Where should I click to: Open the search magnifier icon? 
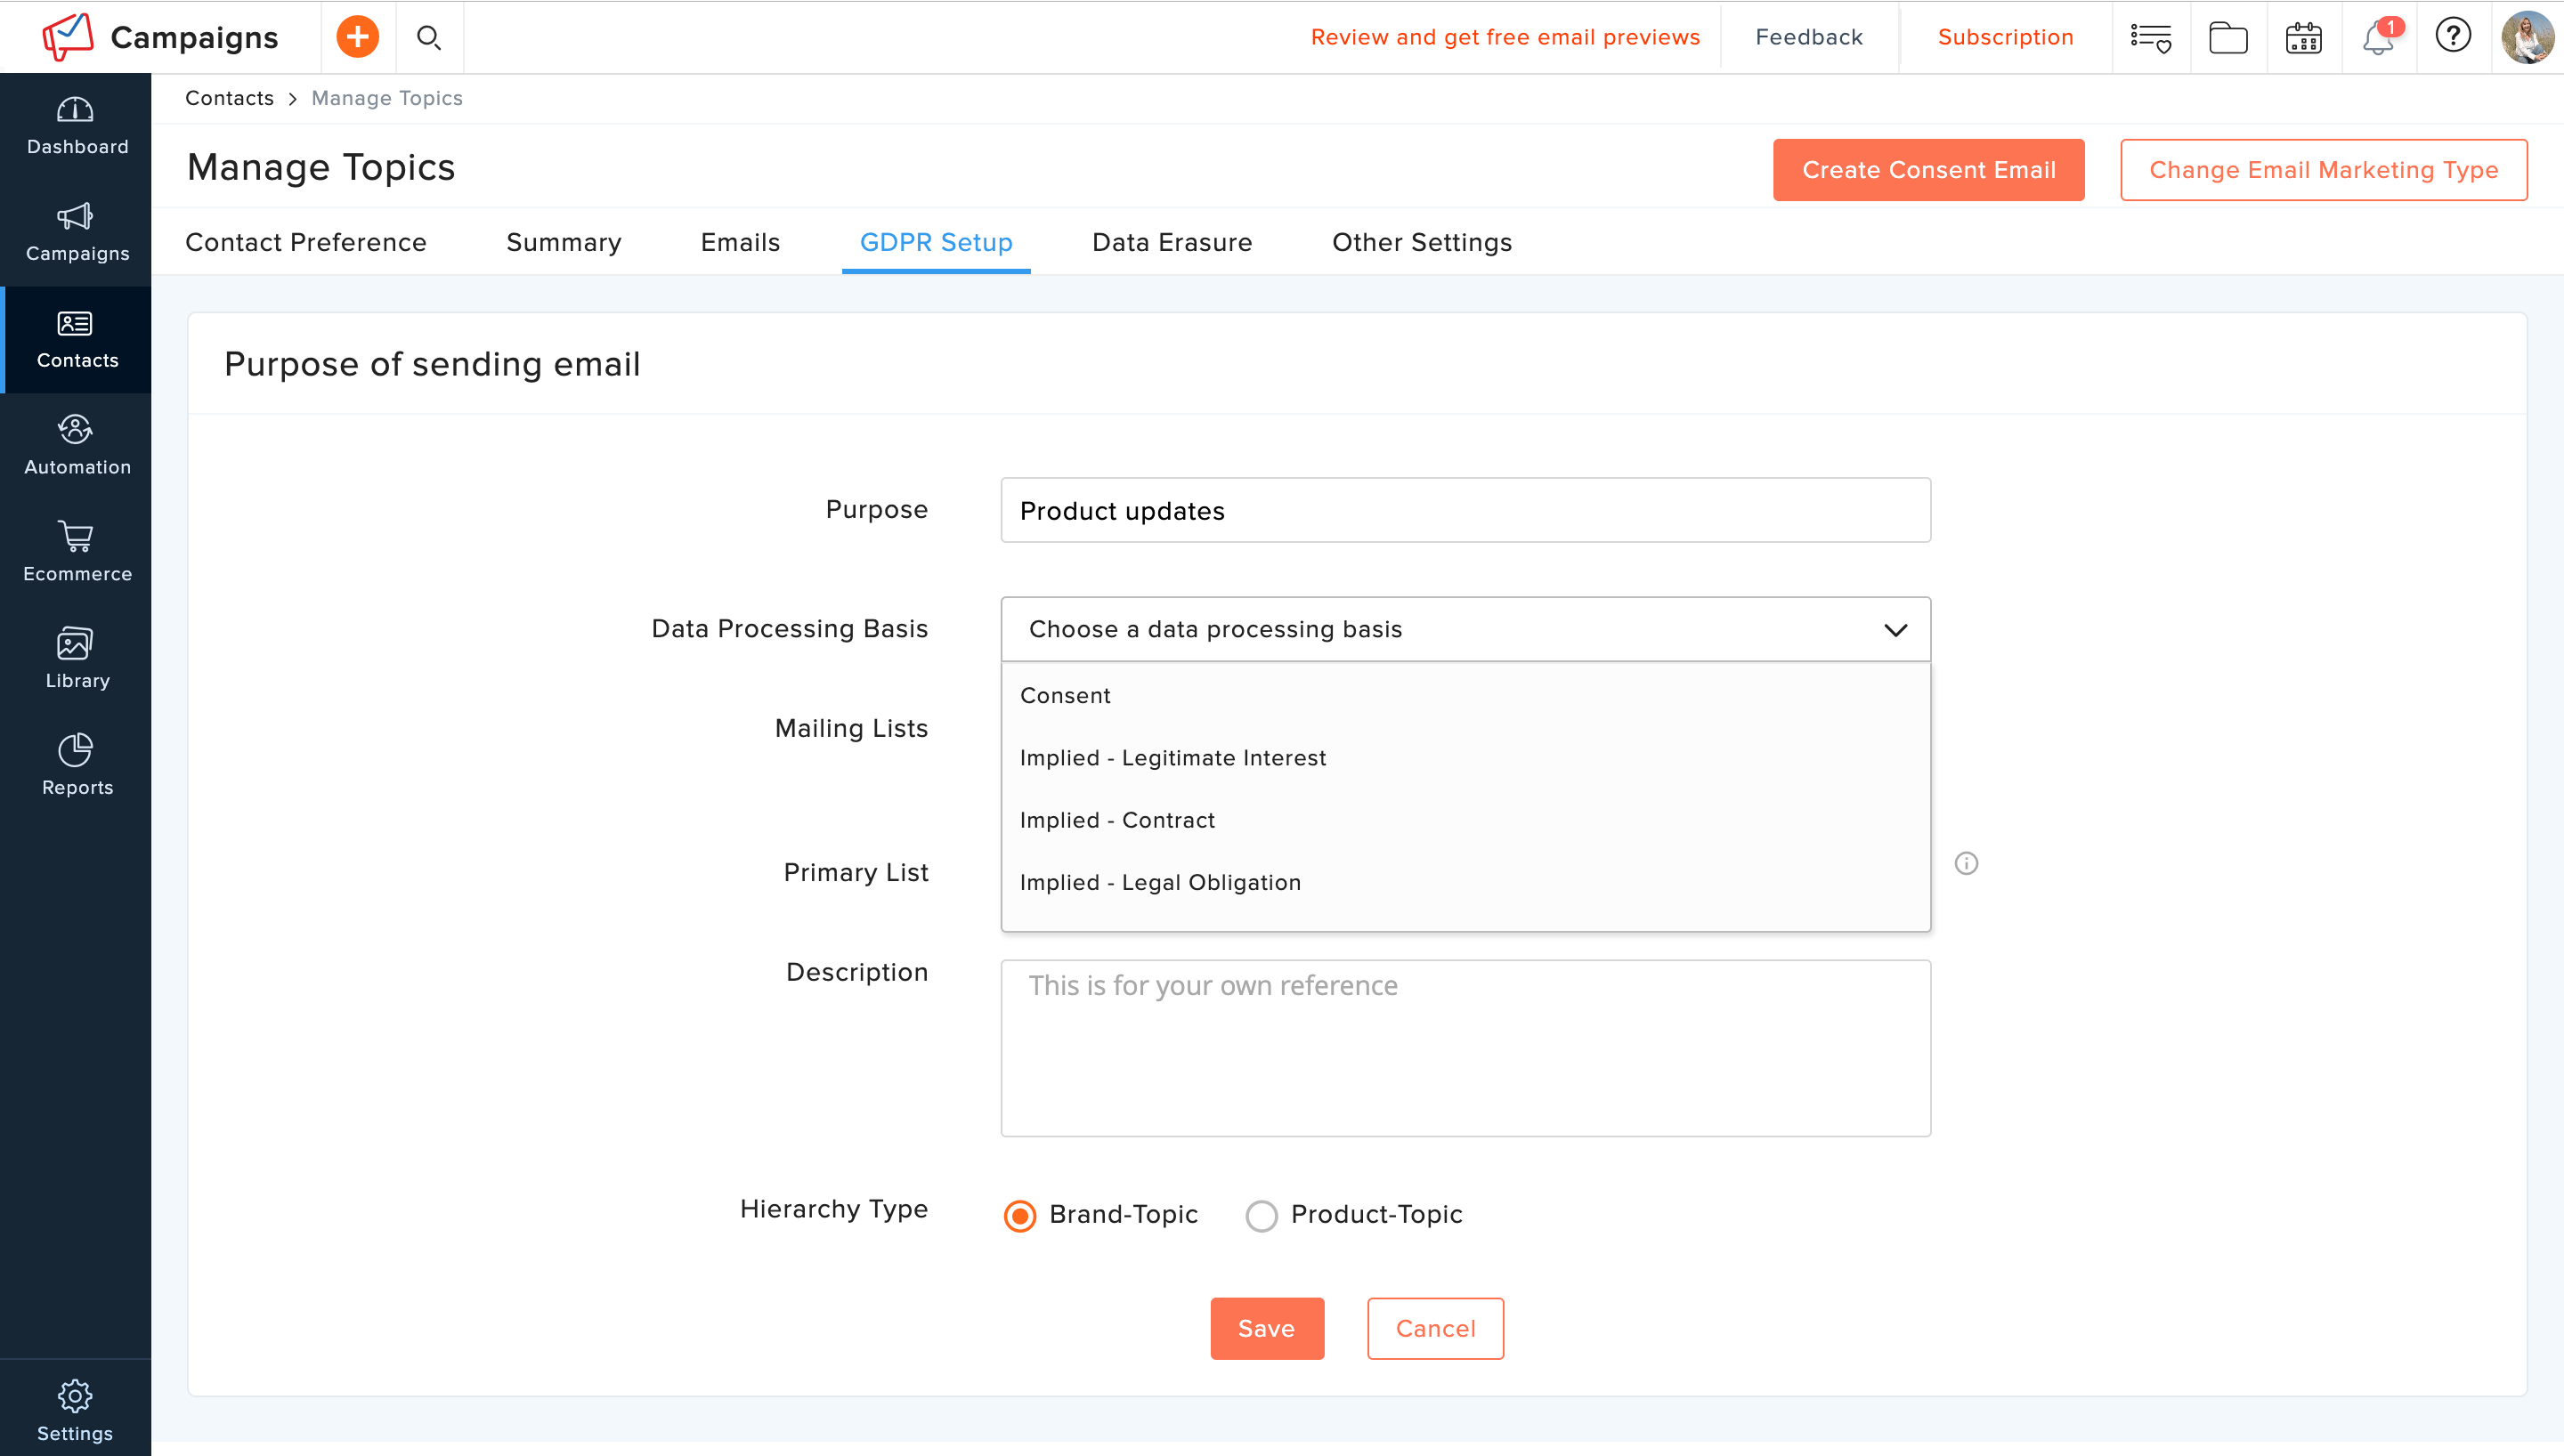(429, 38)
